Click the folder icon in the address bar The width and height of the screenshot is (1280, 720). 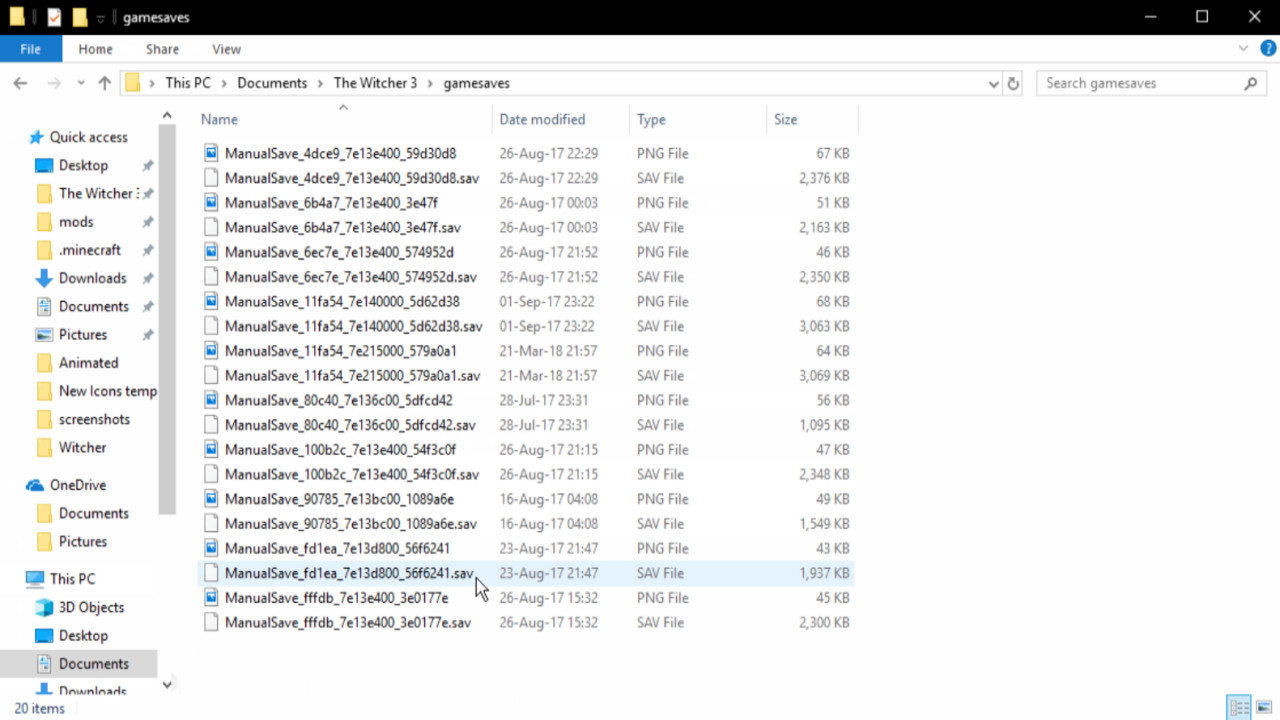(x=133, y=83)
